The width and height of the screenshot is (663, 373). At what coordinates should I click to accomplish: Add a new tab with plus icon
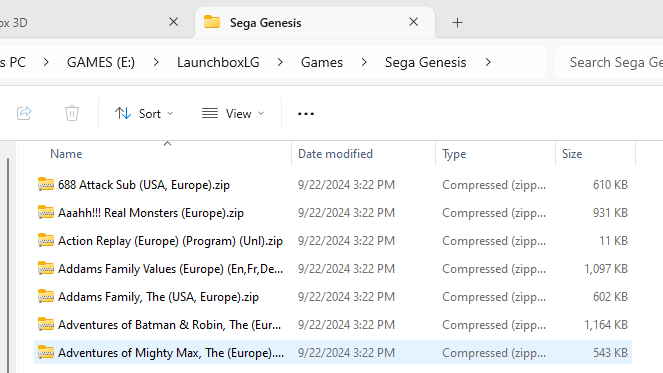[458, 22]
